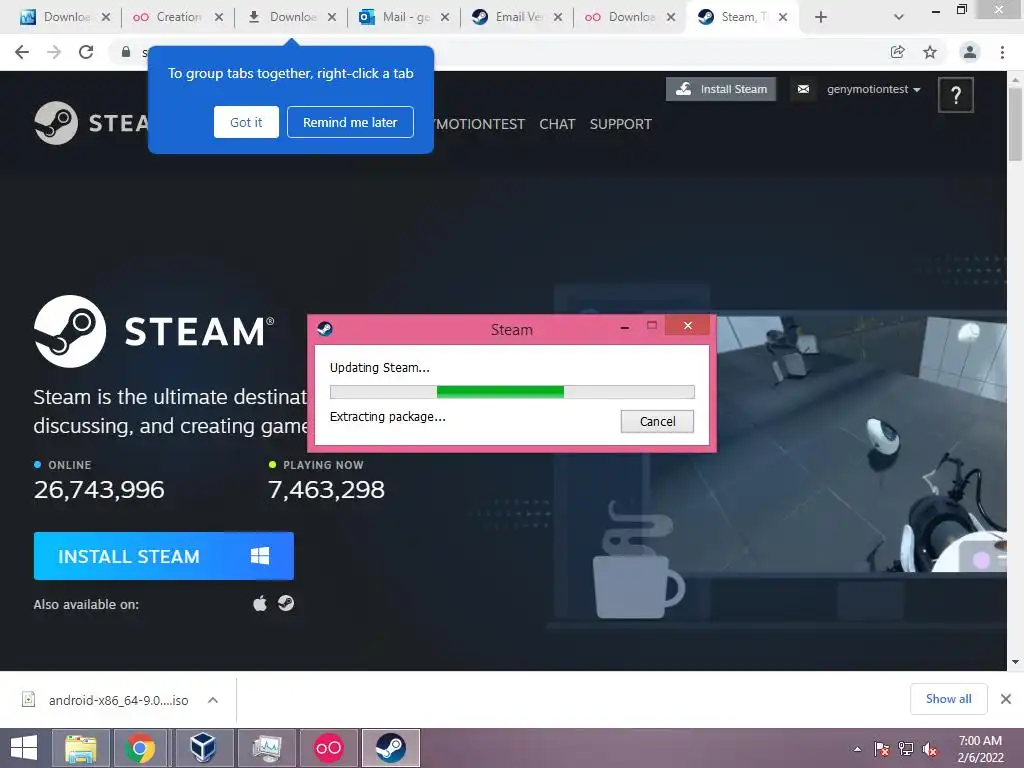Bookmark this page with star icon
The height and width of the screenshot is (768, 1024).
pos(930,52)
